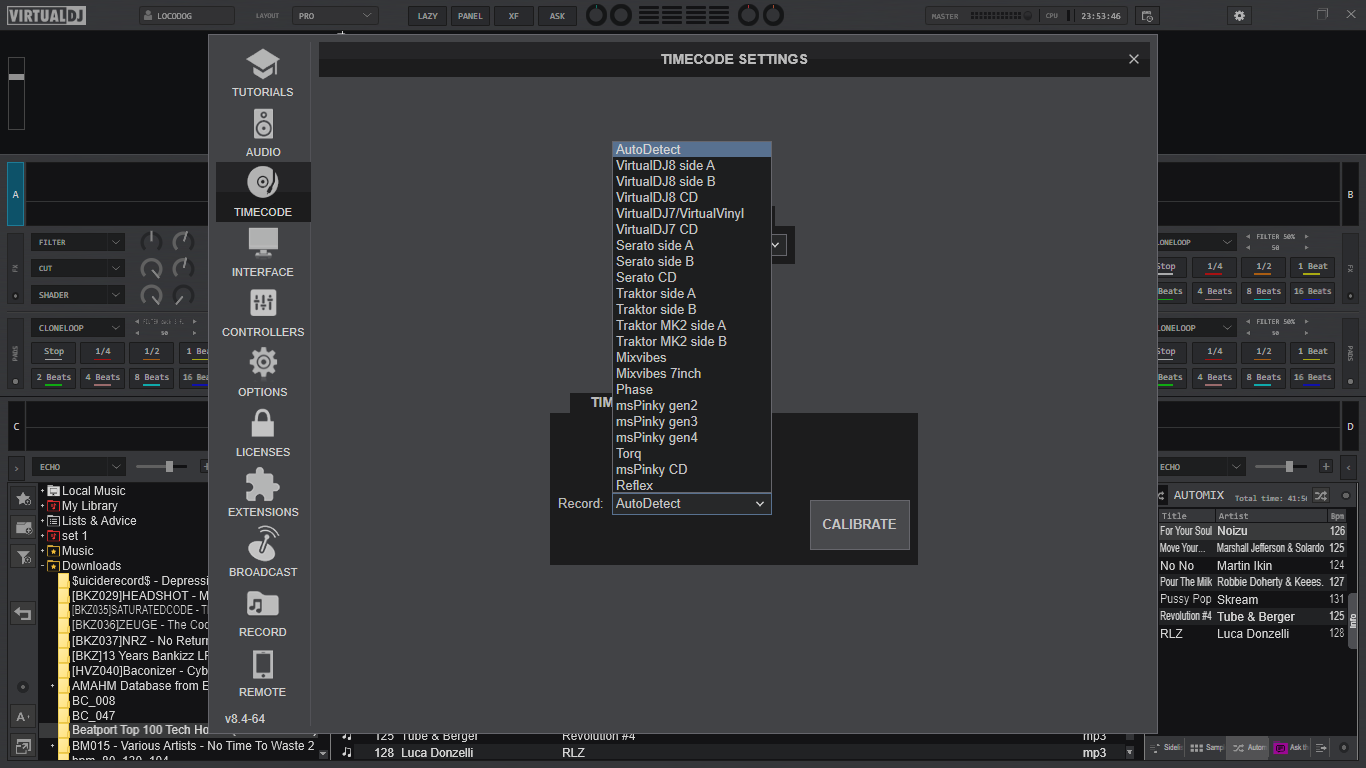Viewport: 1366px width, 768px height.
Task: Open the Controllers settings section
Action: tap(263, 312)
